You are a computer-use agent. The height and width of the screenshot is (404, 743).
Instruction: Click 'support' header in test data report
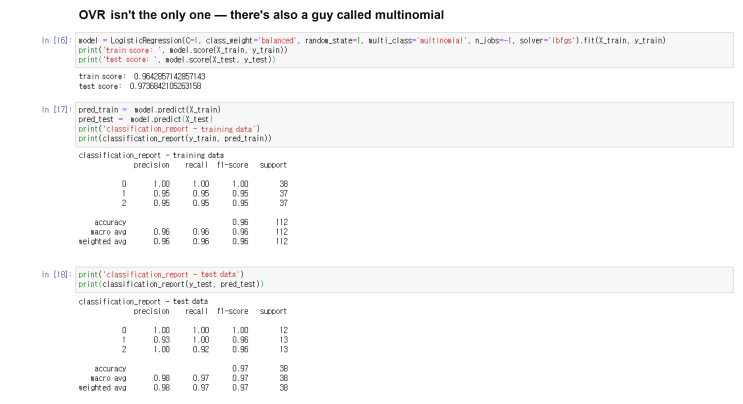(273, 311)
